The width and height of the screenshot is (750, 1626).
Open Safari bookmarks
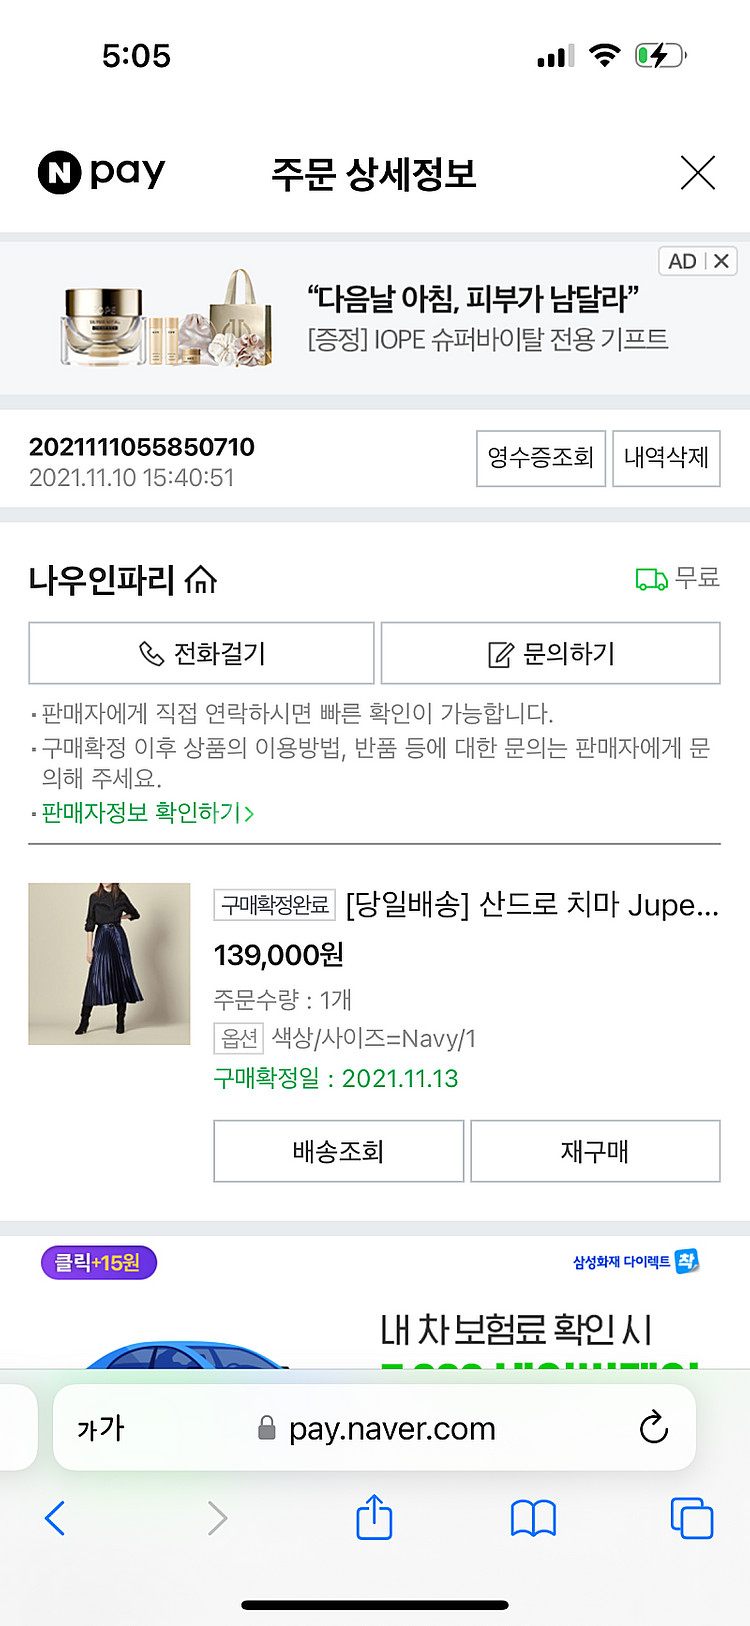pos(533,1518)
